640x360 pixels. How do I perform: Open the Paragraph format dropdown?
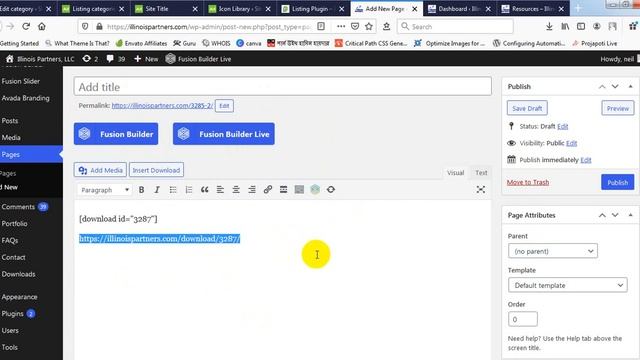[104, 190]
